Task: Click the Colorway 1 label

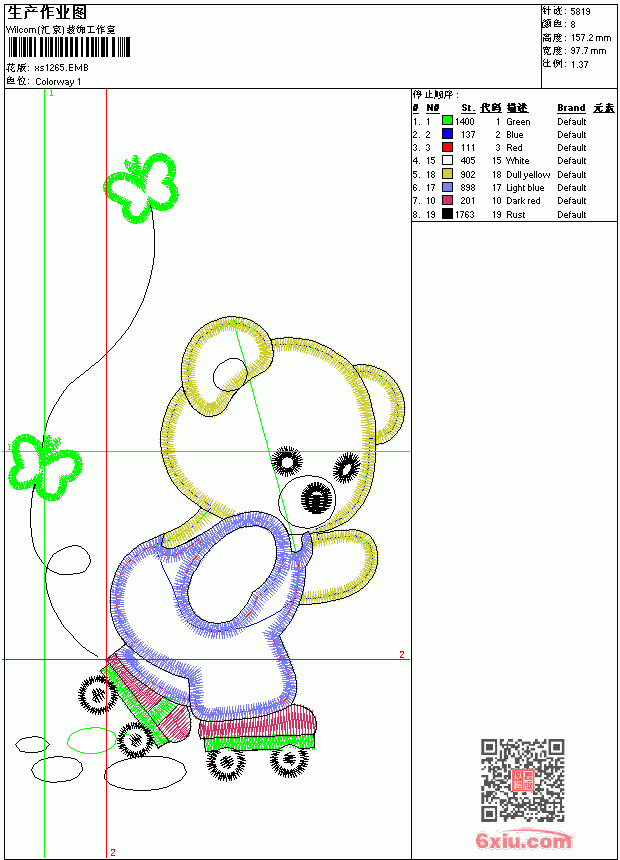Action: (58, 82)
